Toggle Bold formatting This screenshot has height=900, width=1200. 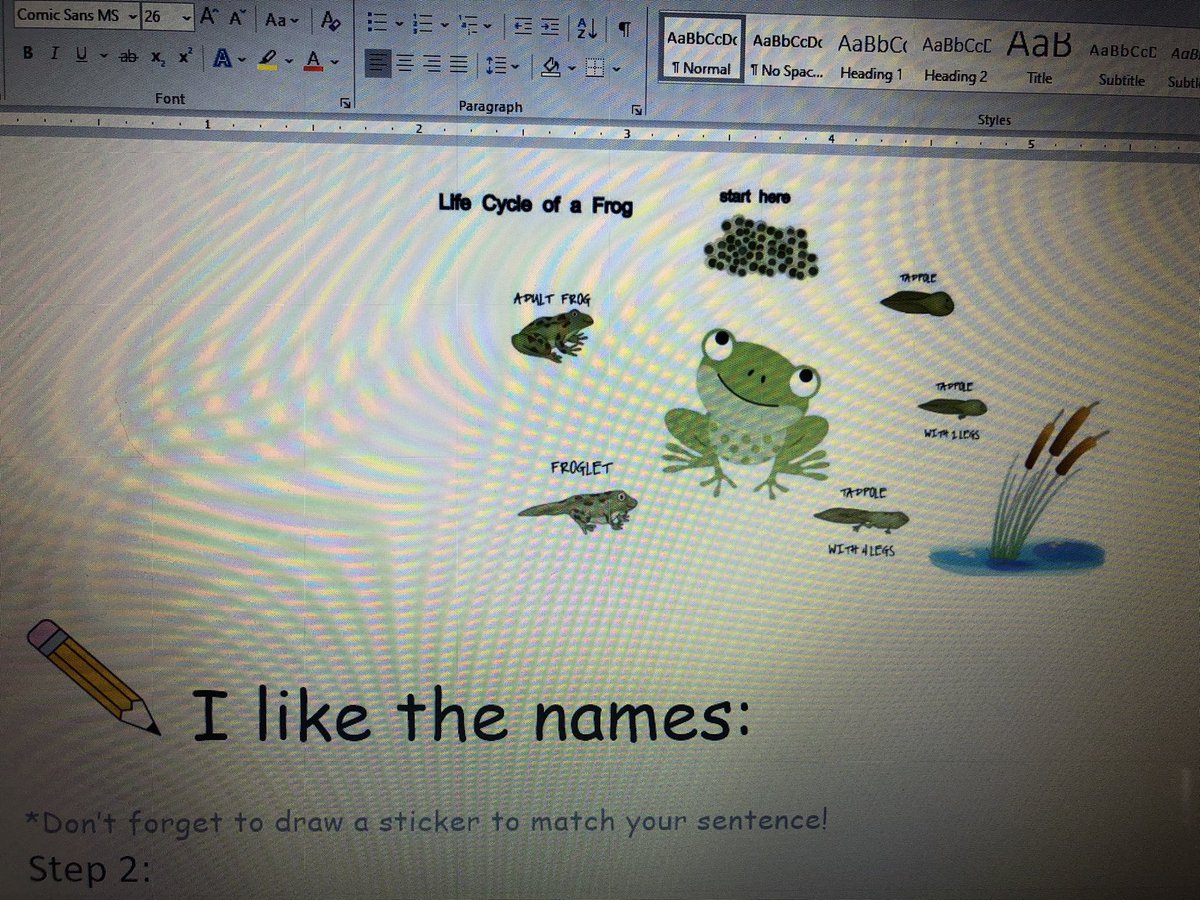28,53
